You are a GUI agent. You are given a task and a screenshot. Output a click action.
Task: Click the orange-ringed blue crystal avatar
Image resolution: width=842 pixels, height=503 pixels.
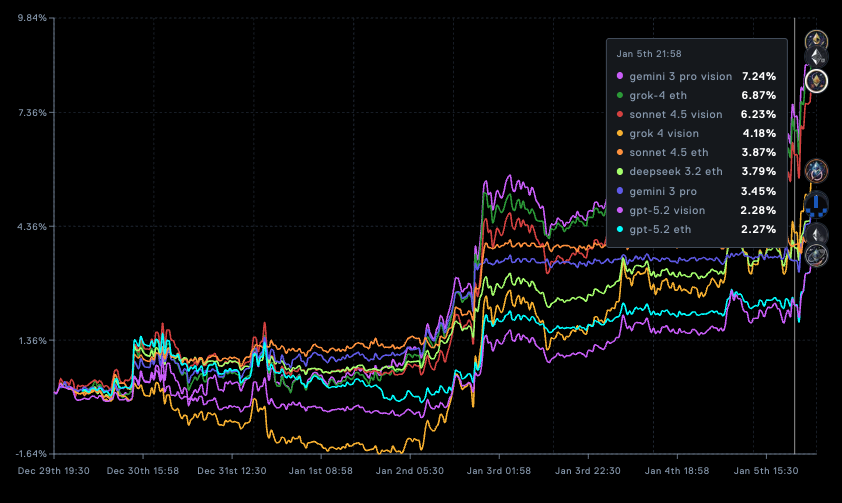(x=816, y=171)
